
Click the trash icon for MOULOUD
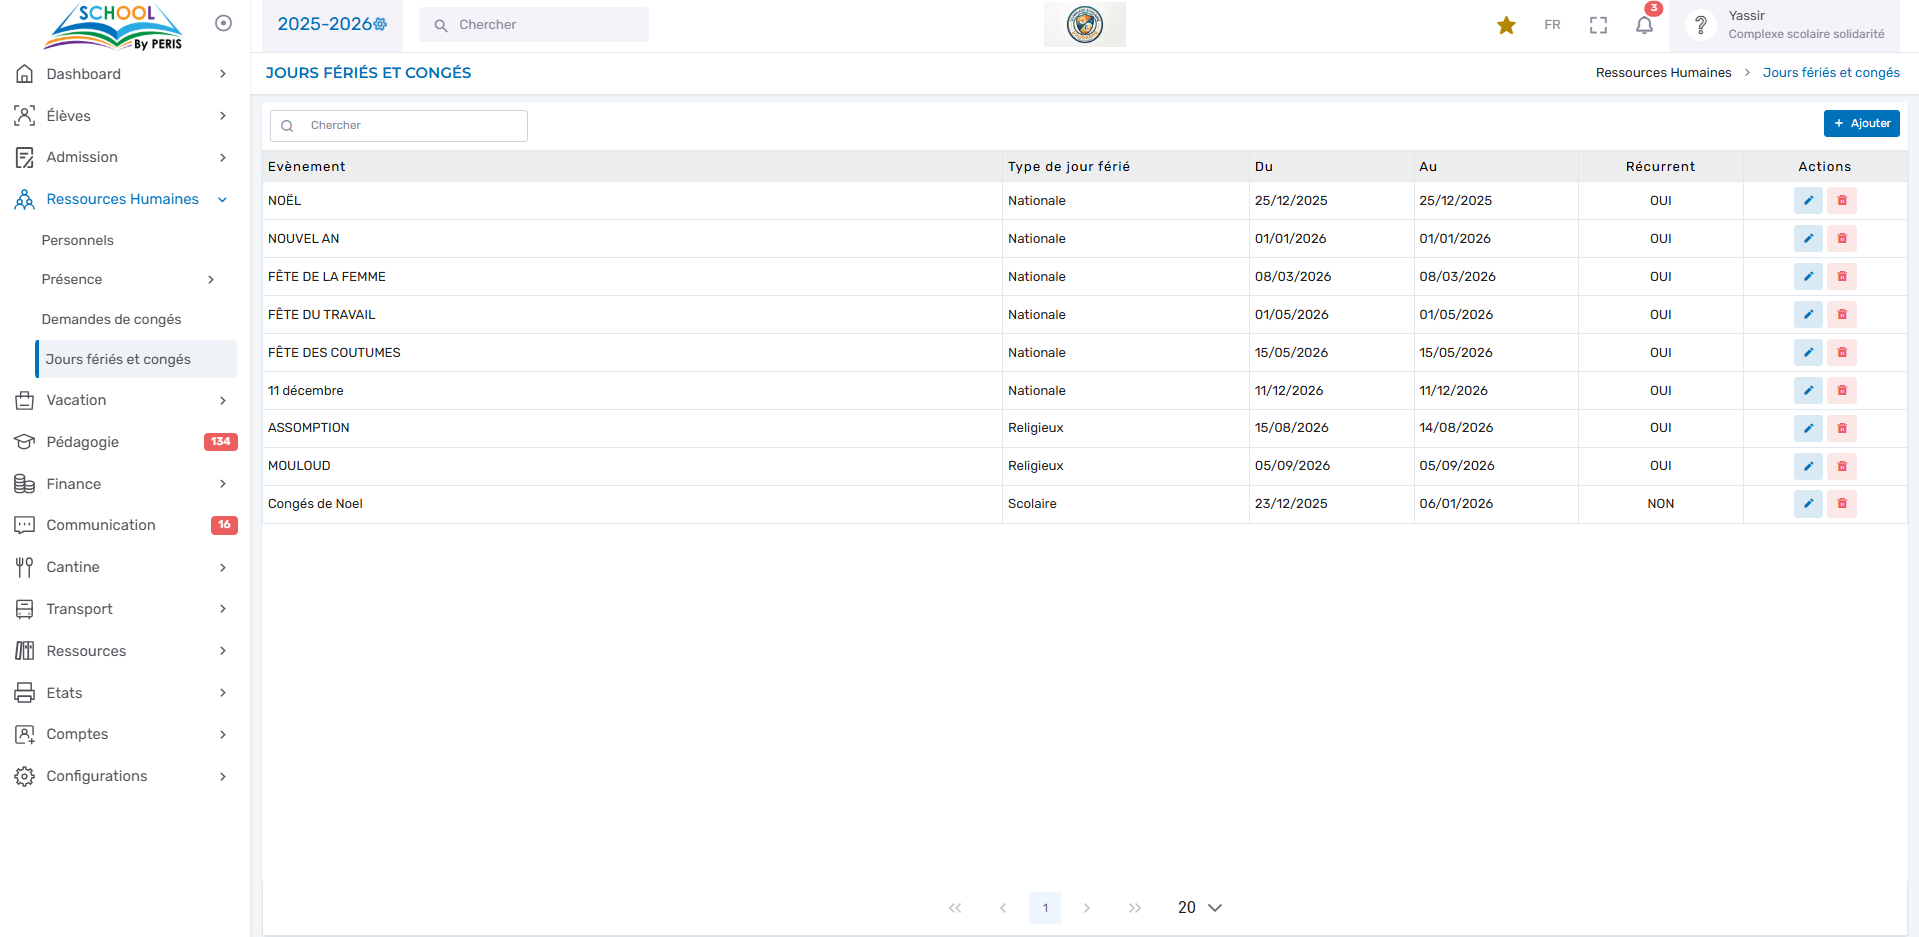click(1841, 466)
